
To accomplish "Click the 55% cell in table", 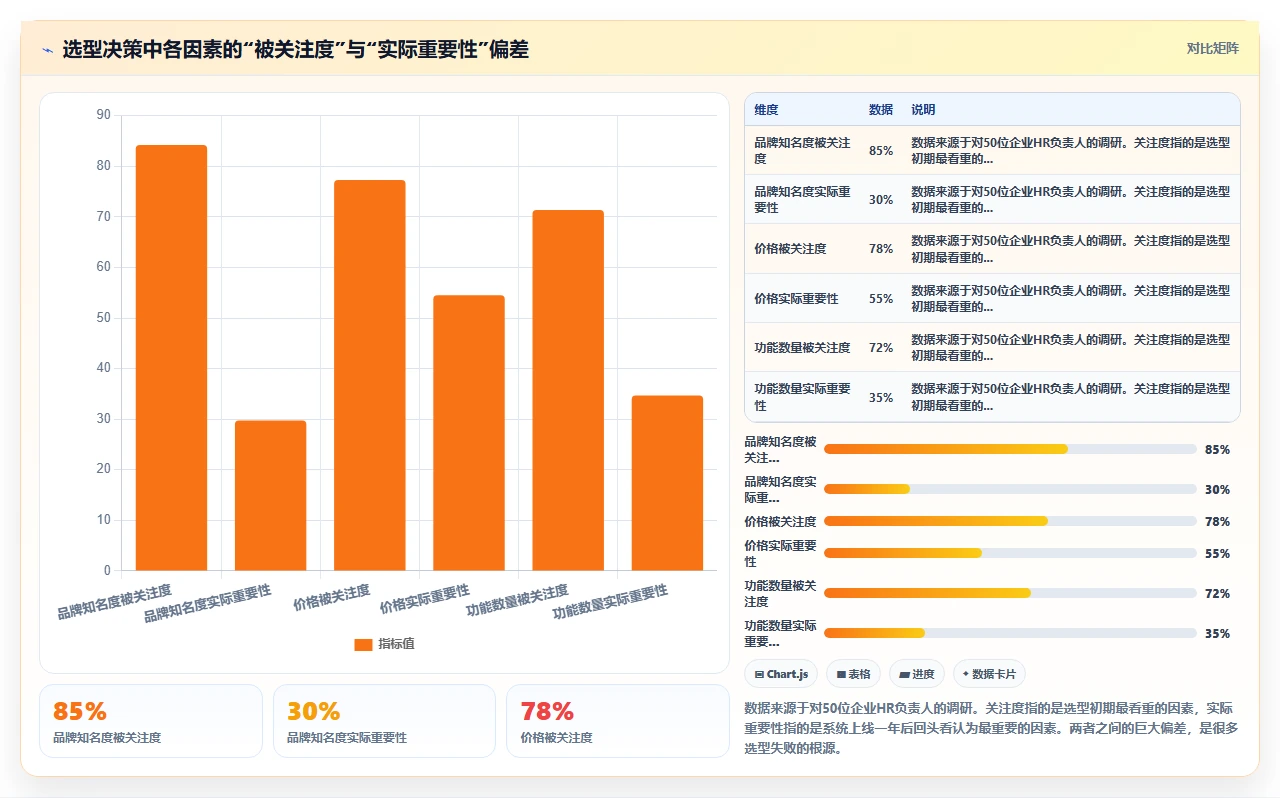I will coord(881,299).
